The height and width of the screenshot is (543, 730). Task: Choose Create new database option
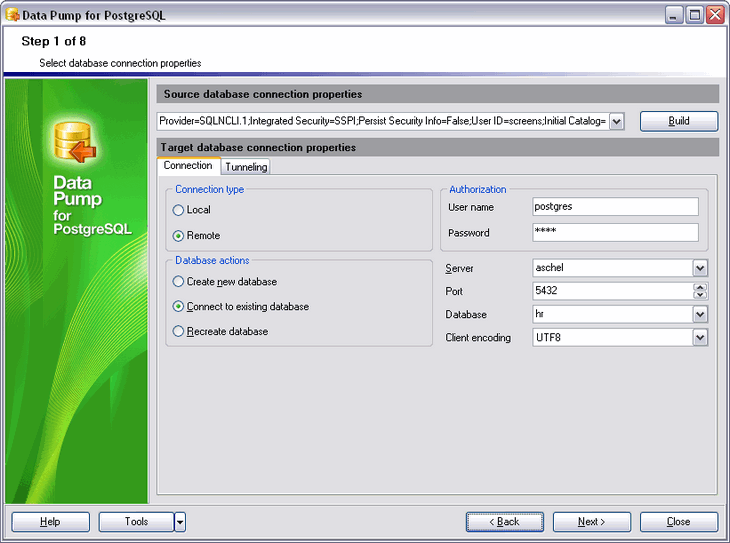coord(179,282)
